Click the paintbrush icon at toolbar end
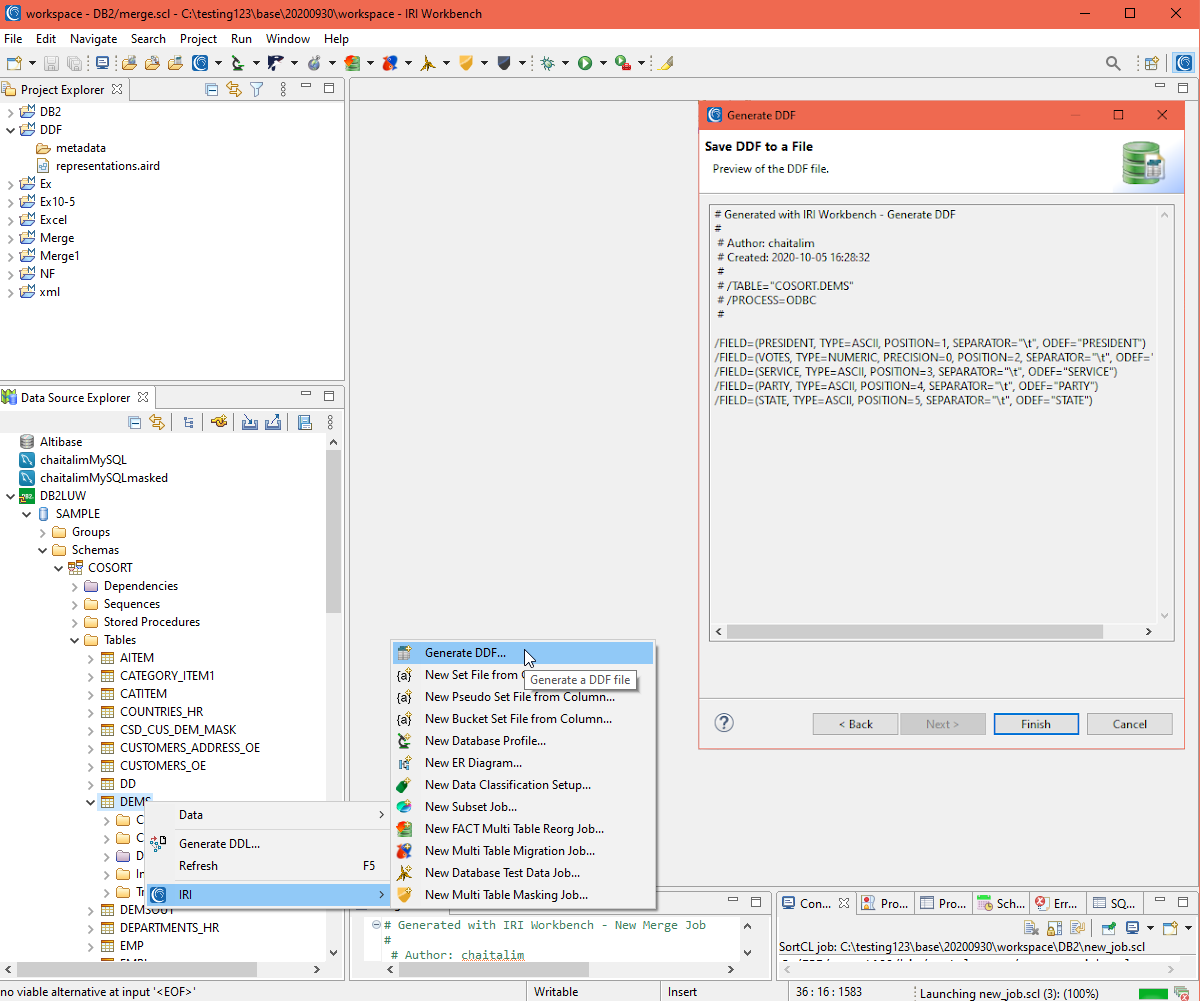This screenshot has height=1001, width=1200. (667, 63)
